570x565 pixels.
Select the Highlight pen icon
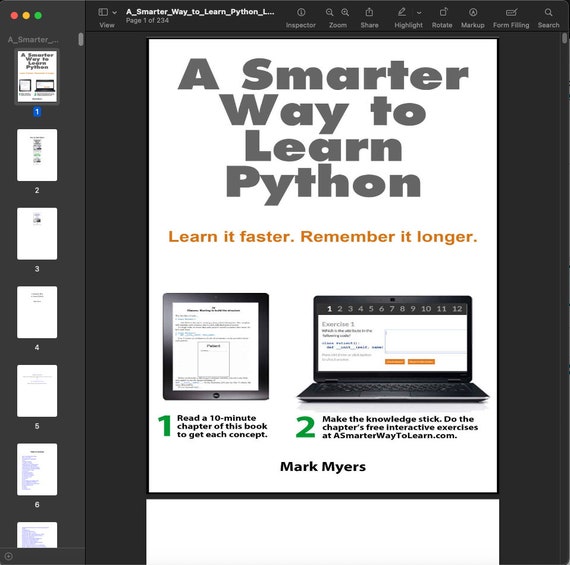click(401, 12)
